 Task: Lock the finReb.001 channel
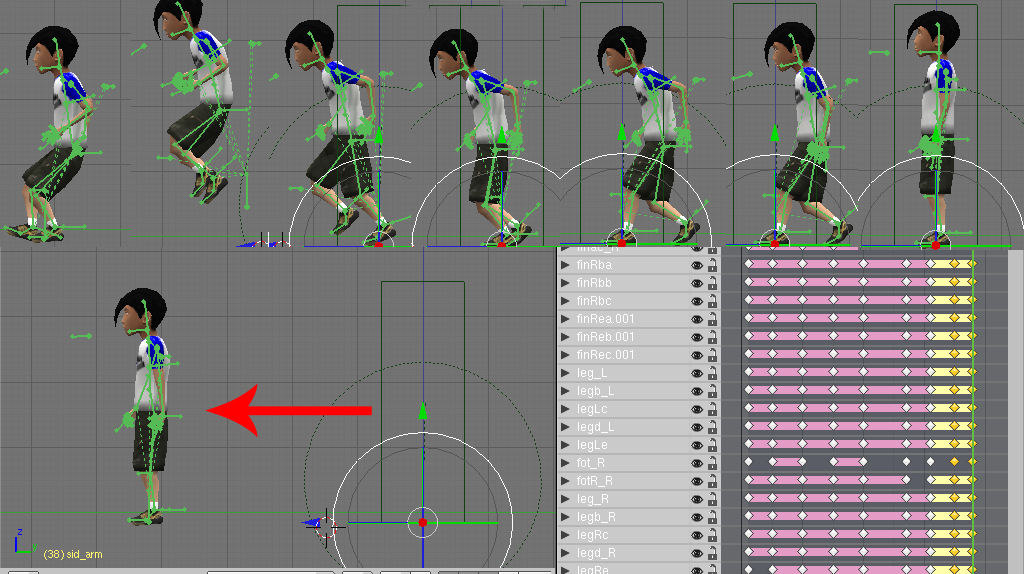point(712,337)
